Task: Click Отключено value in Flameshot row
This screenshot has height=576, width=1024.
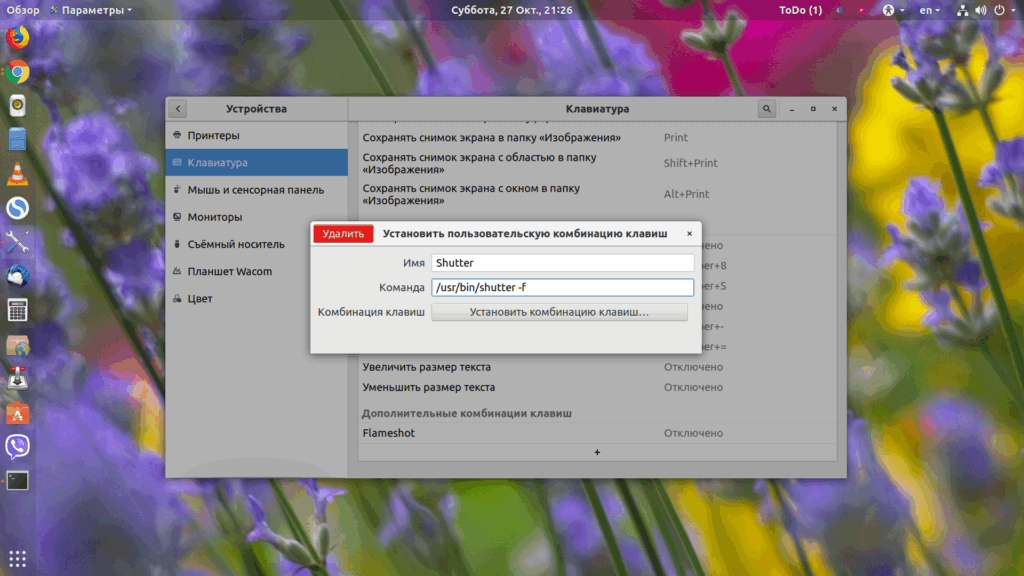Action: click(693, 433)
